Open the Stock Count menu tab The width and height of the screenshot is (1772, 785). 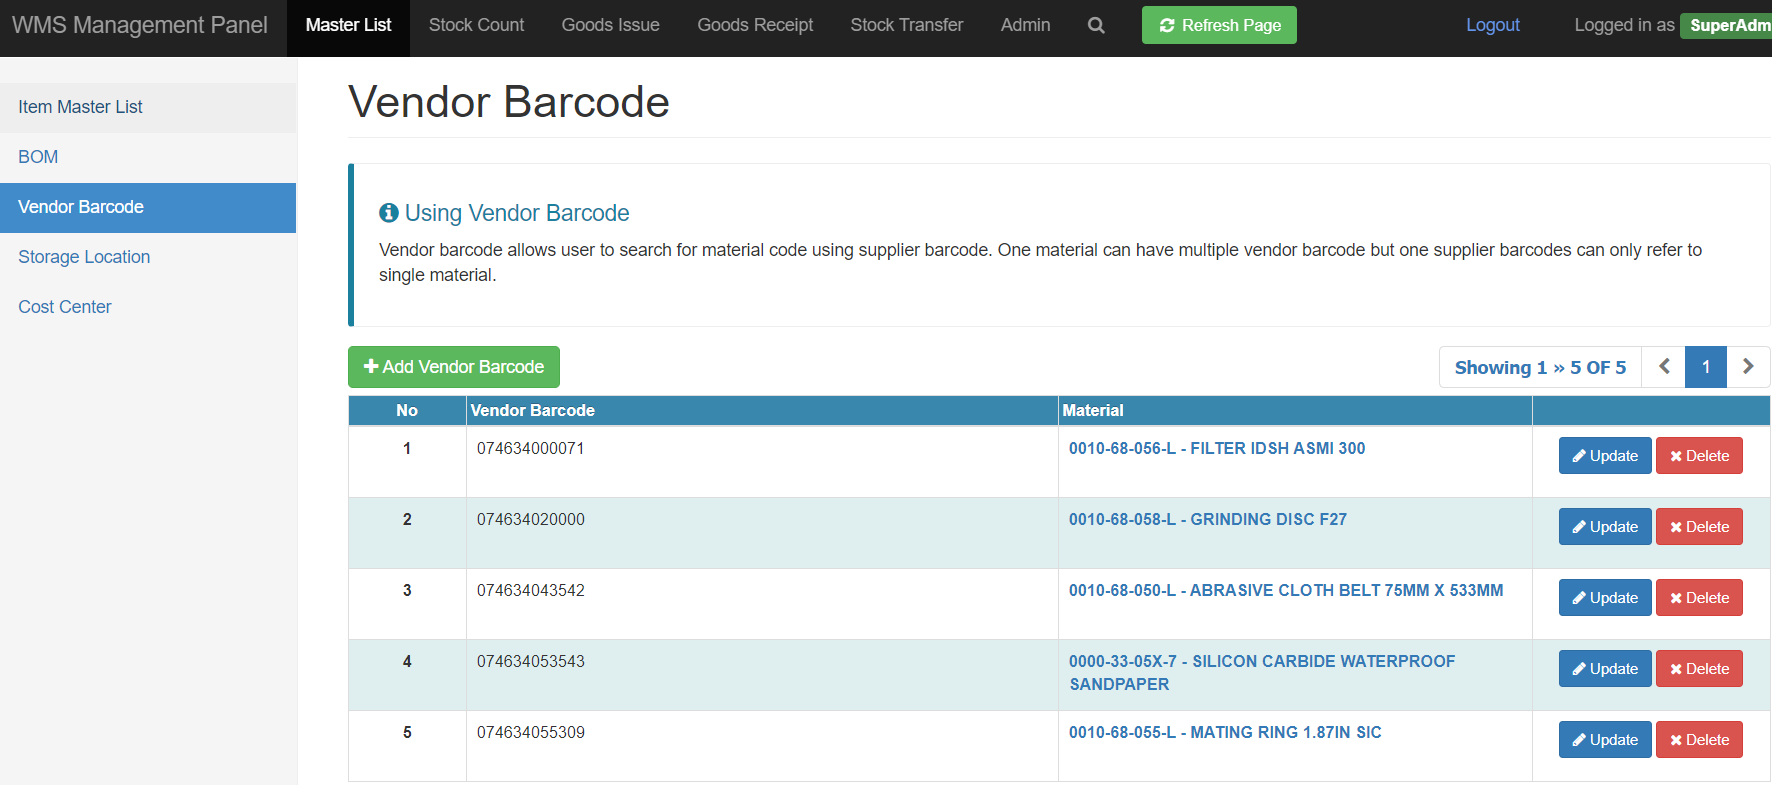coord(476,25)
